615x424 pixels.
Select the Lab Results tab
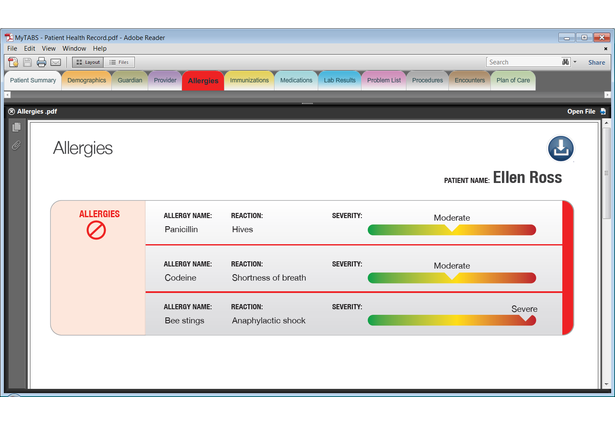pyautogui.click(x=340, y=80)
